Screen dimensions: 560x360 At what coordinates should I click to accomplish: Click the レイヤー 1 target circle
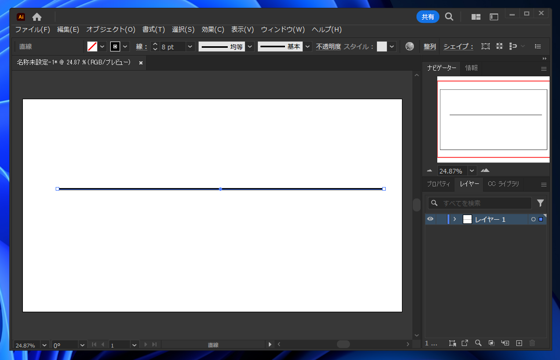533,219
